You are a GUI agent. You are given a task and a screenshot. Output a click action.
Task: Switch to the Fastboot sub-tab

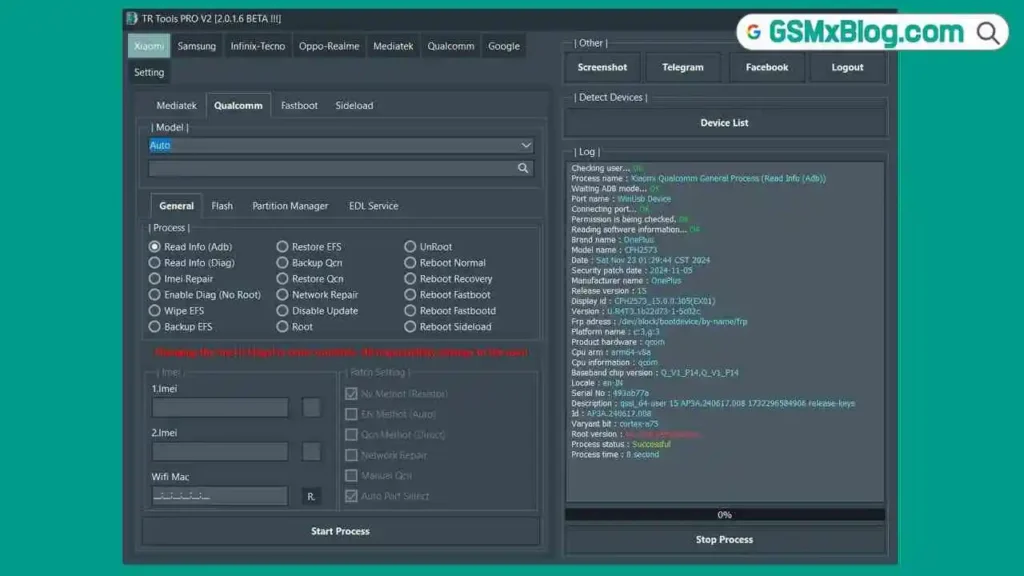click(299, 105)
